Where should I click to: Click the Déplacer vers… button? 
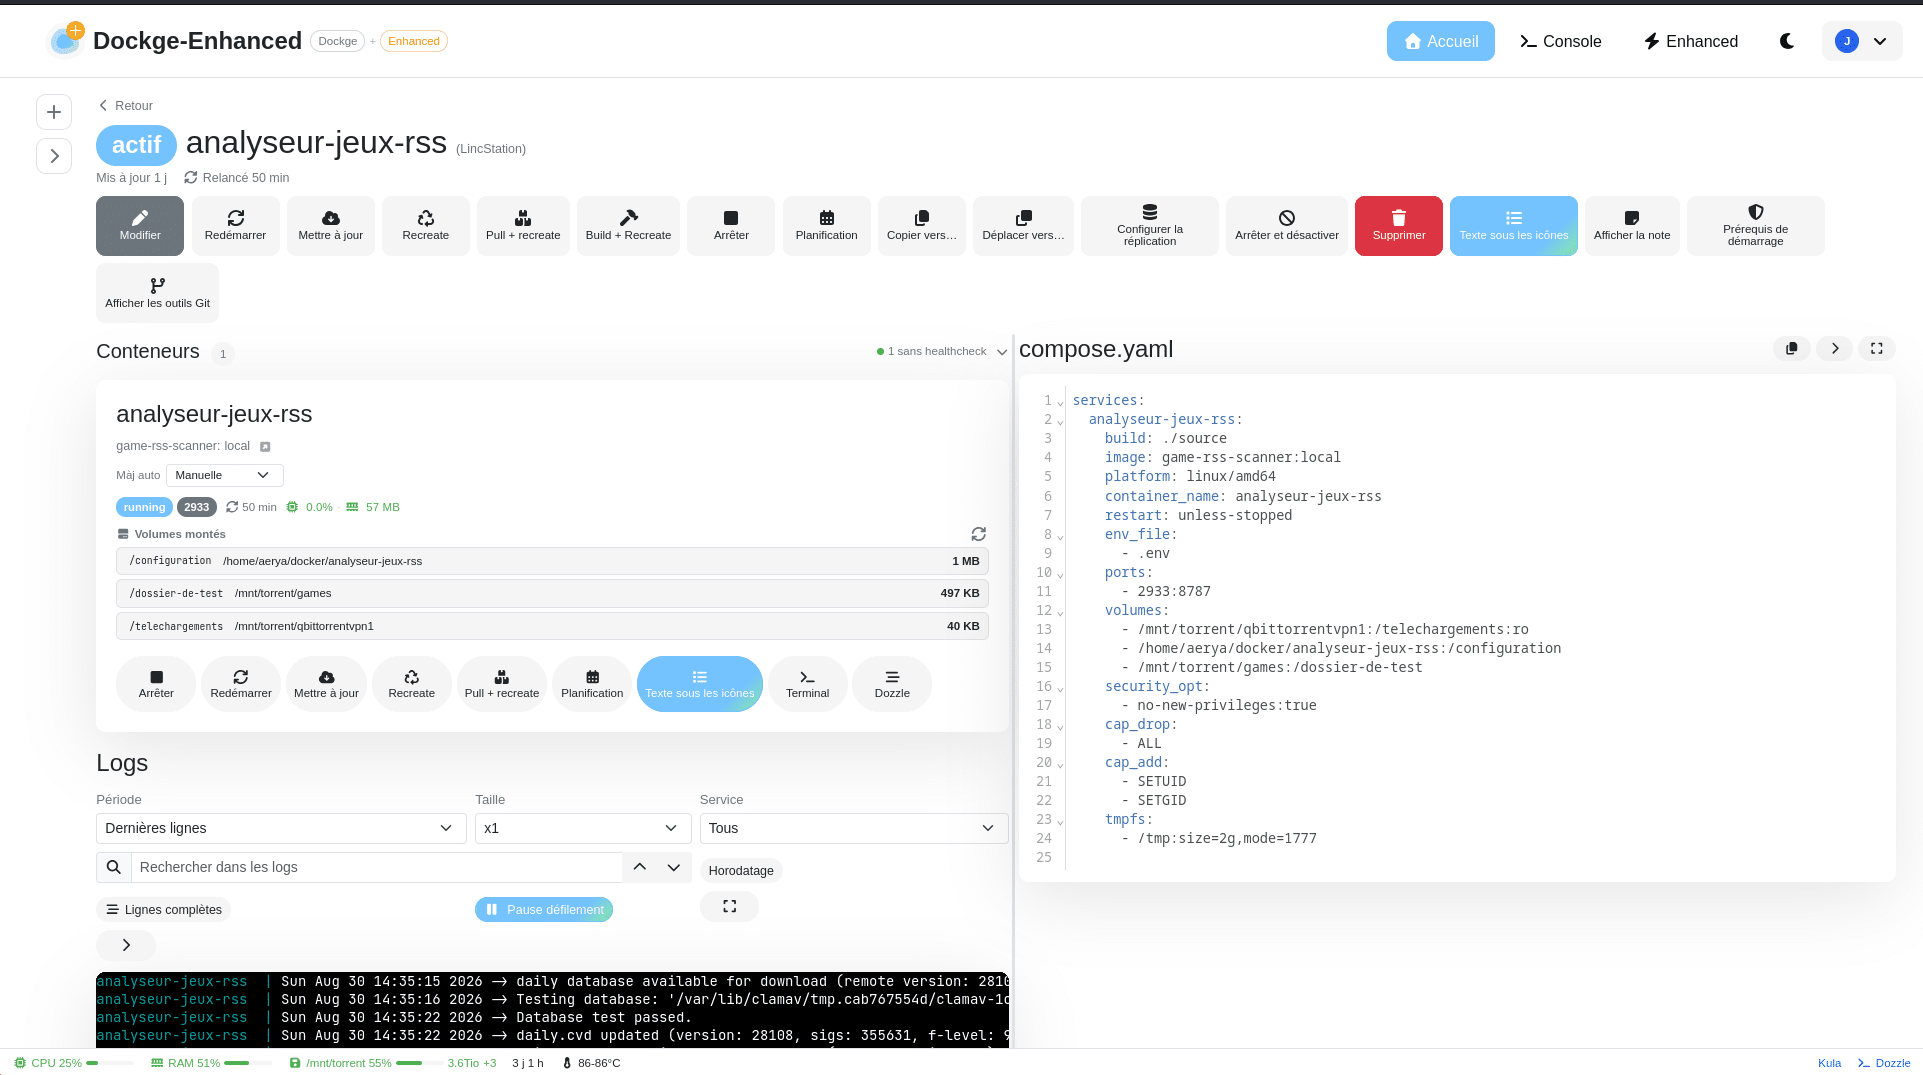tap(1023, 226)
